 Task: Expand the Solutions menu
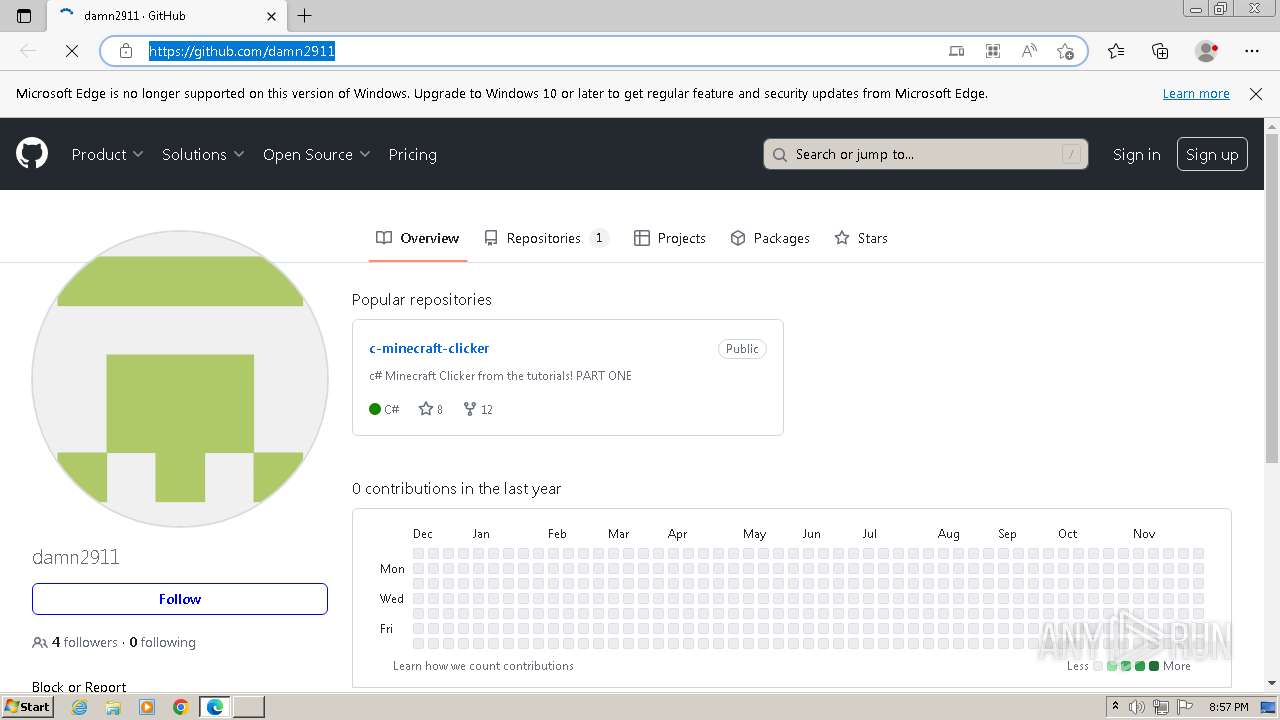click(203, 154)
